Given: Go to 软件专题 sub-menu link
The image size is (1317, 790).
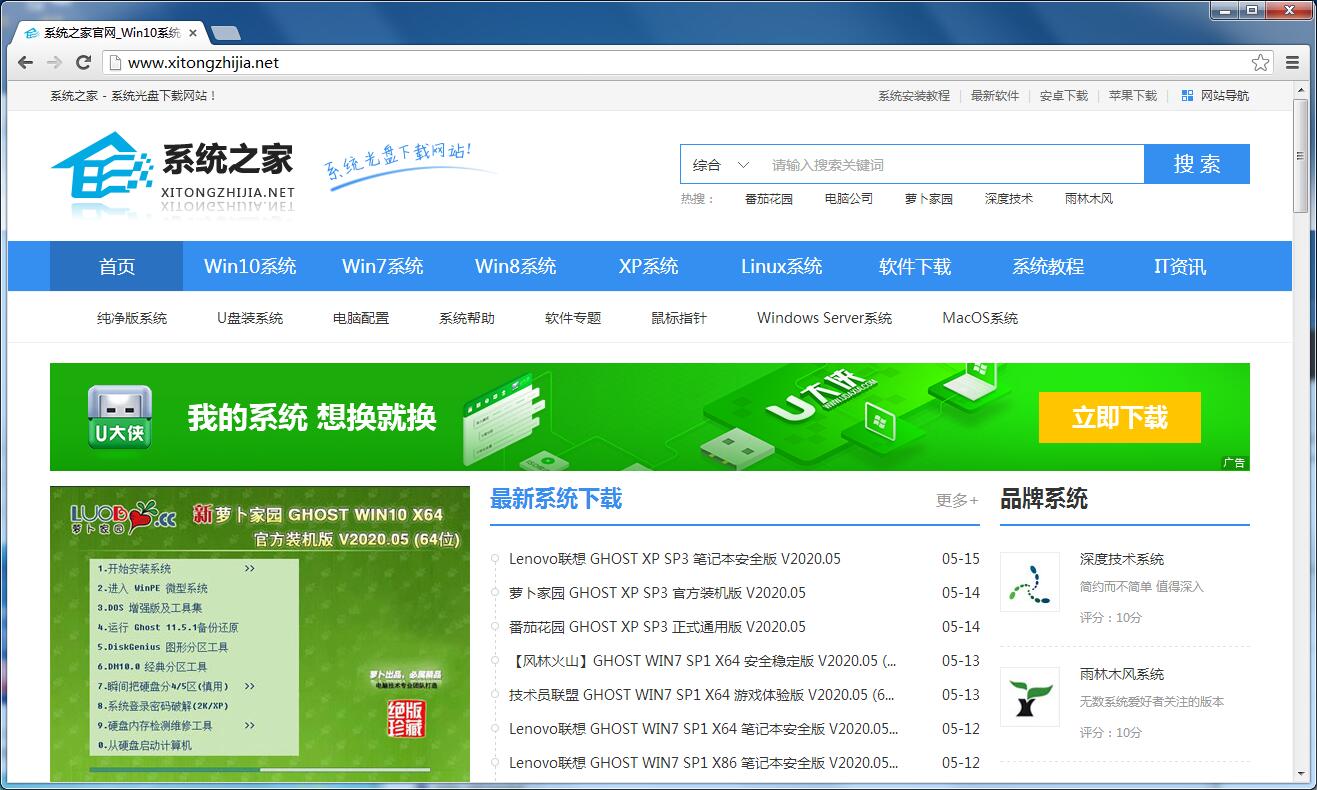Looking at the screenshot, I should tap(573, 318).
